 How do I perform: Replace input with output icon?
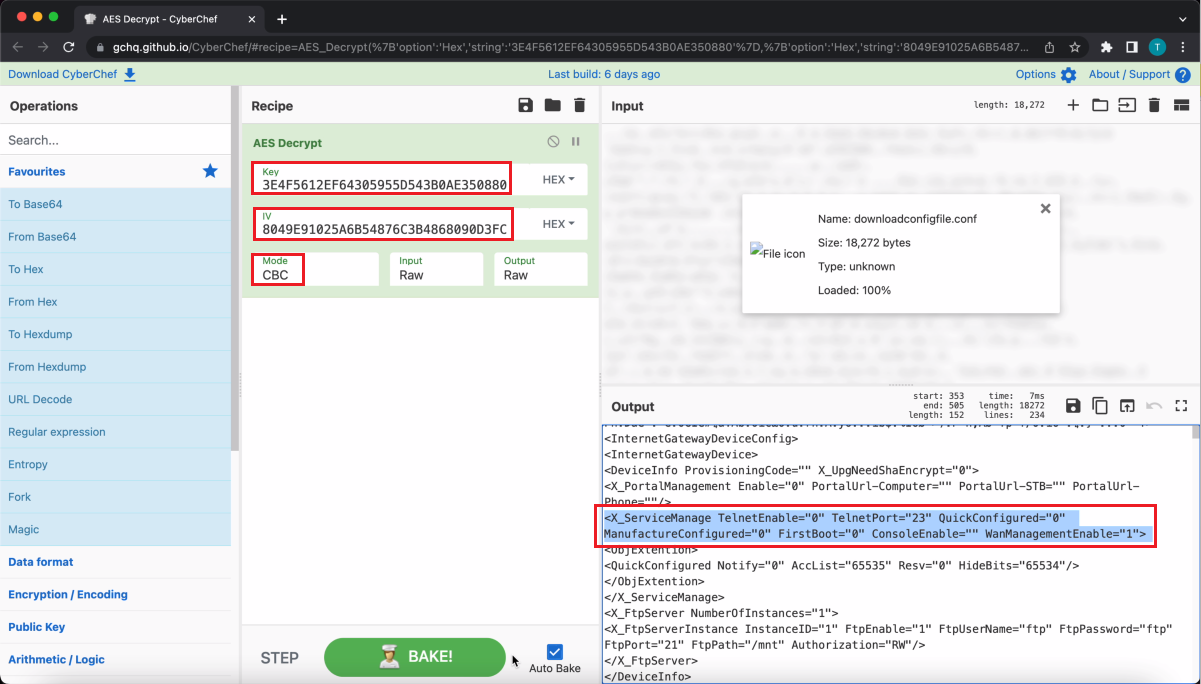click(x=1127, y=406)
